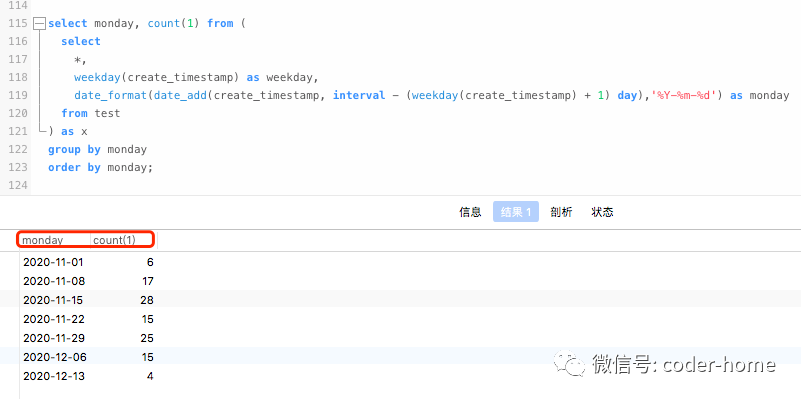Screen dimensions: 801x399
Task: Select result cell 2020-12-06
Action: click(55, 357)
